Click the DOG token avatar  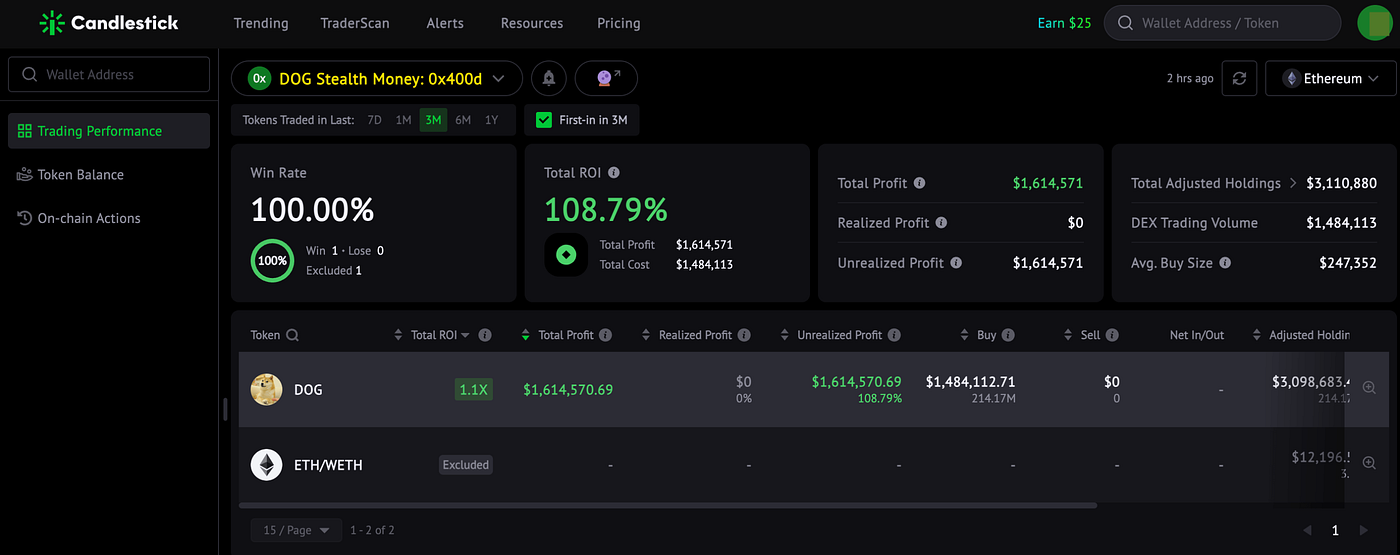point(266,389)
